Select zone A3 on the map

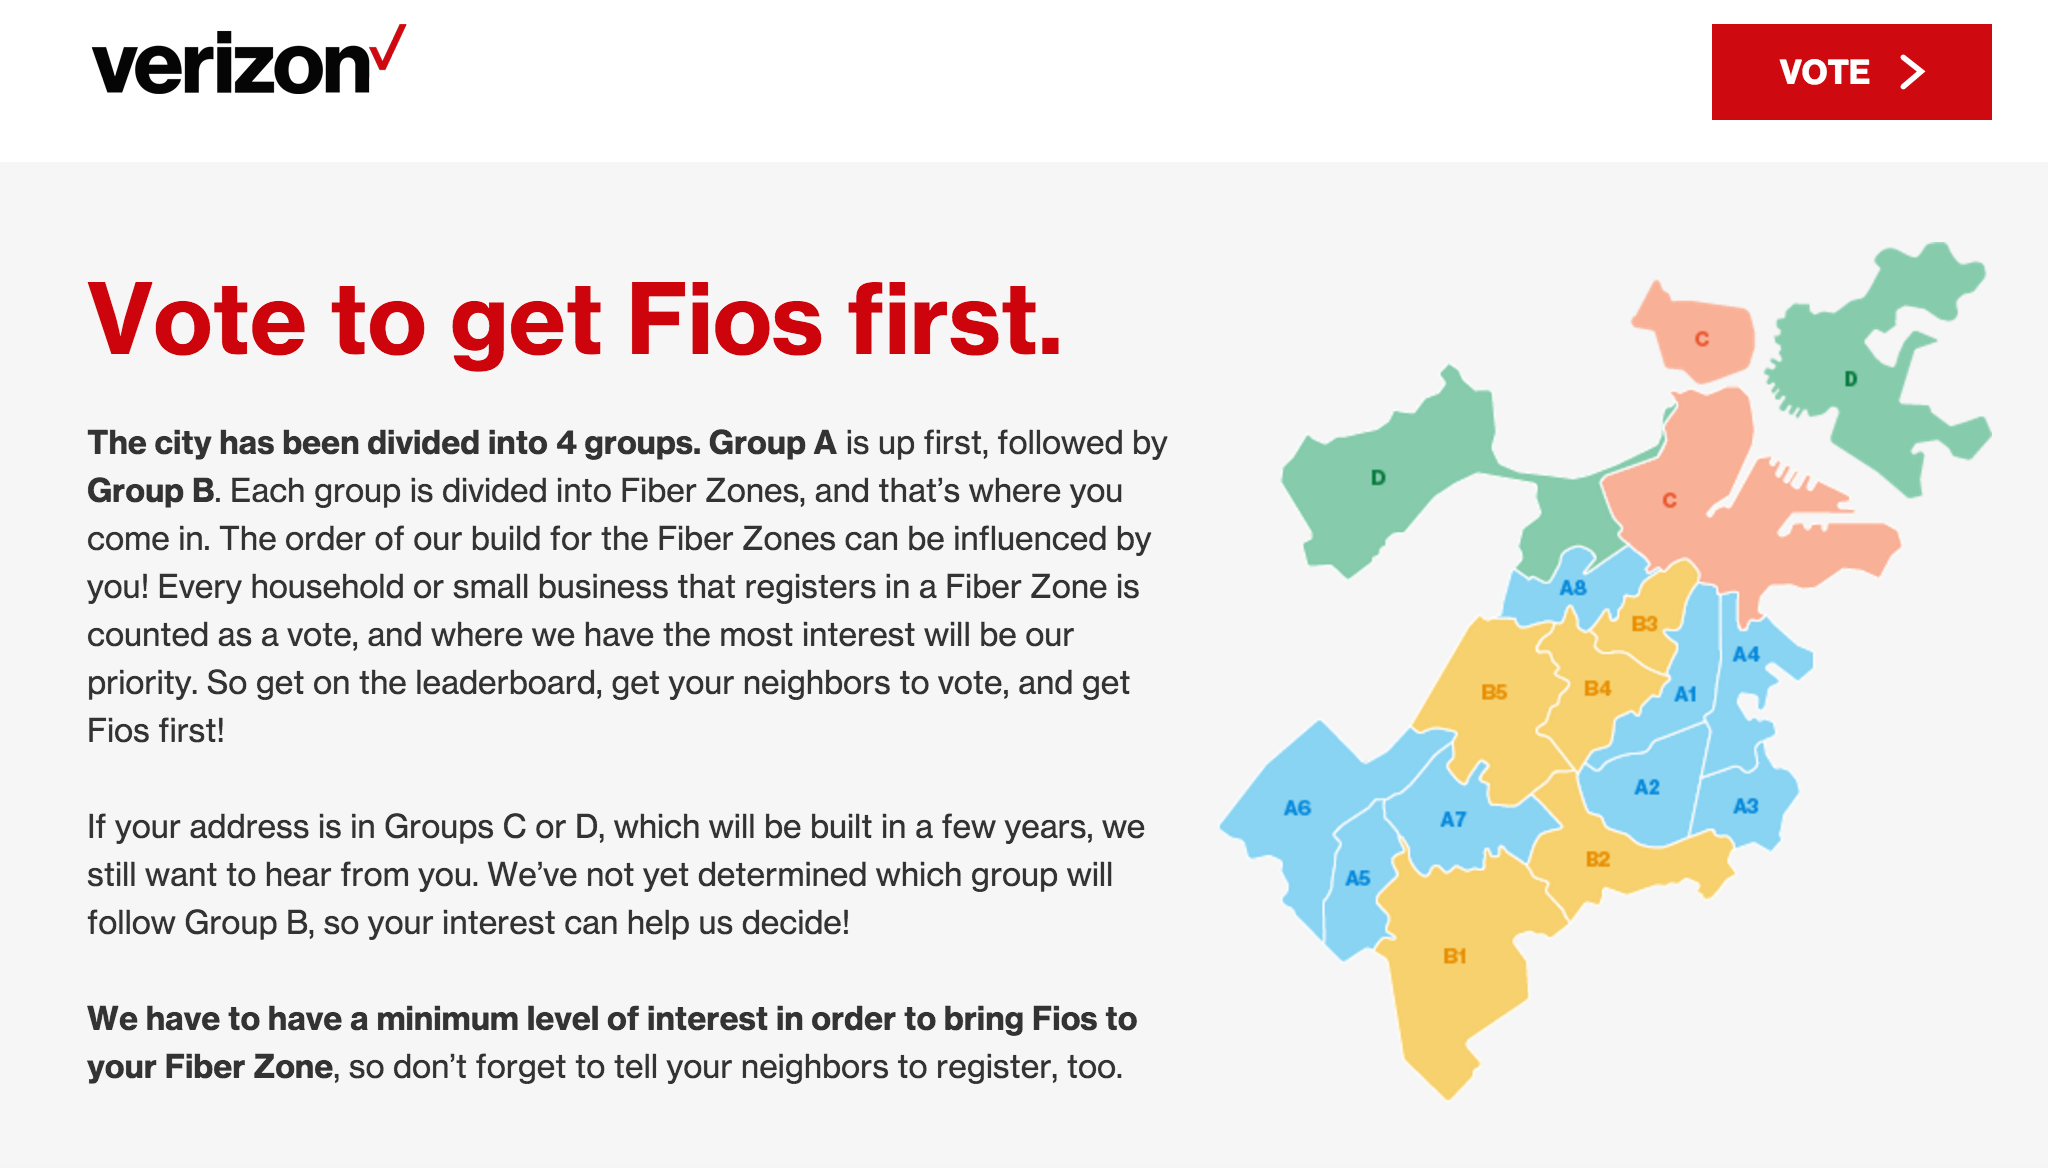[x=1745, y=805]
